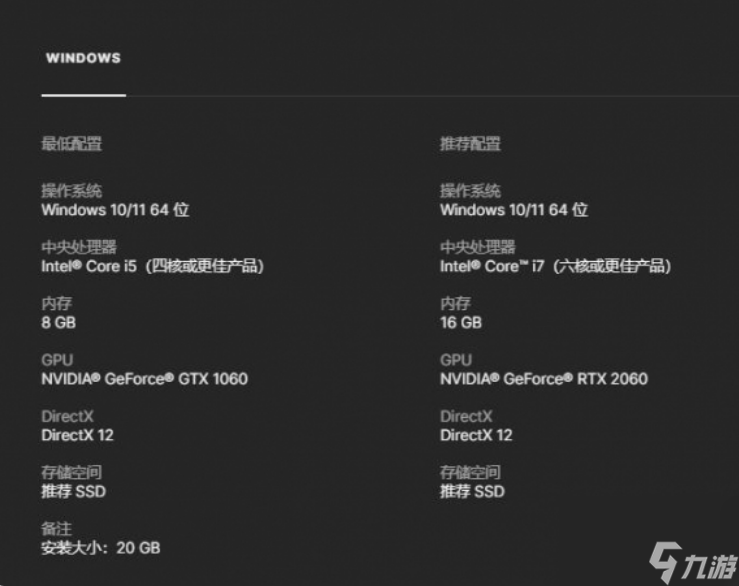
Task: Click 操作系统 label under 推荐配置
Action: click(x=470, y=191)
